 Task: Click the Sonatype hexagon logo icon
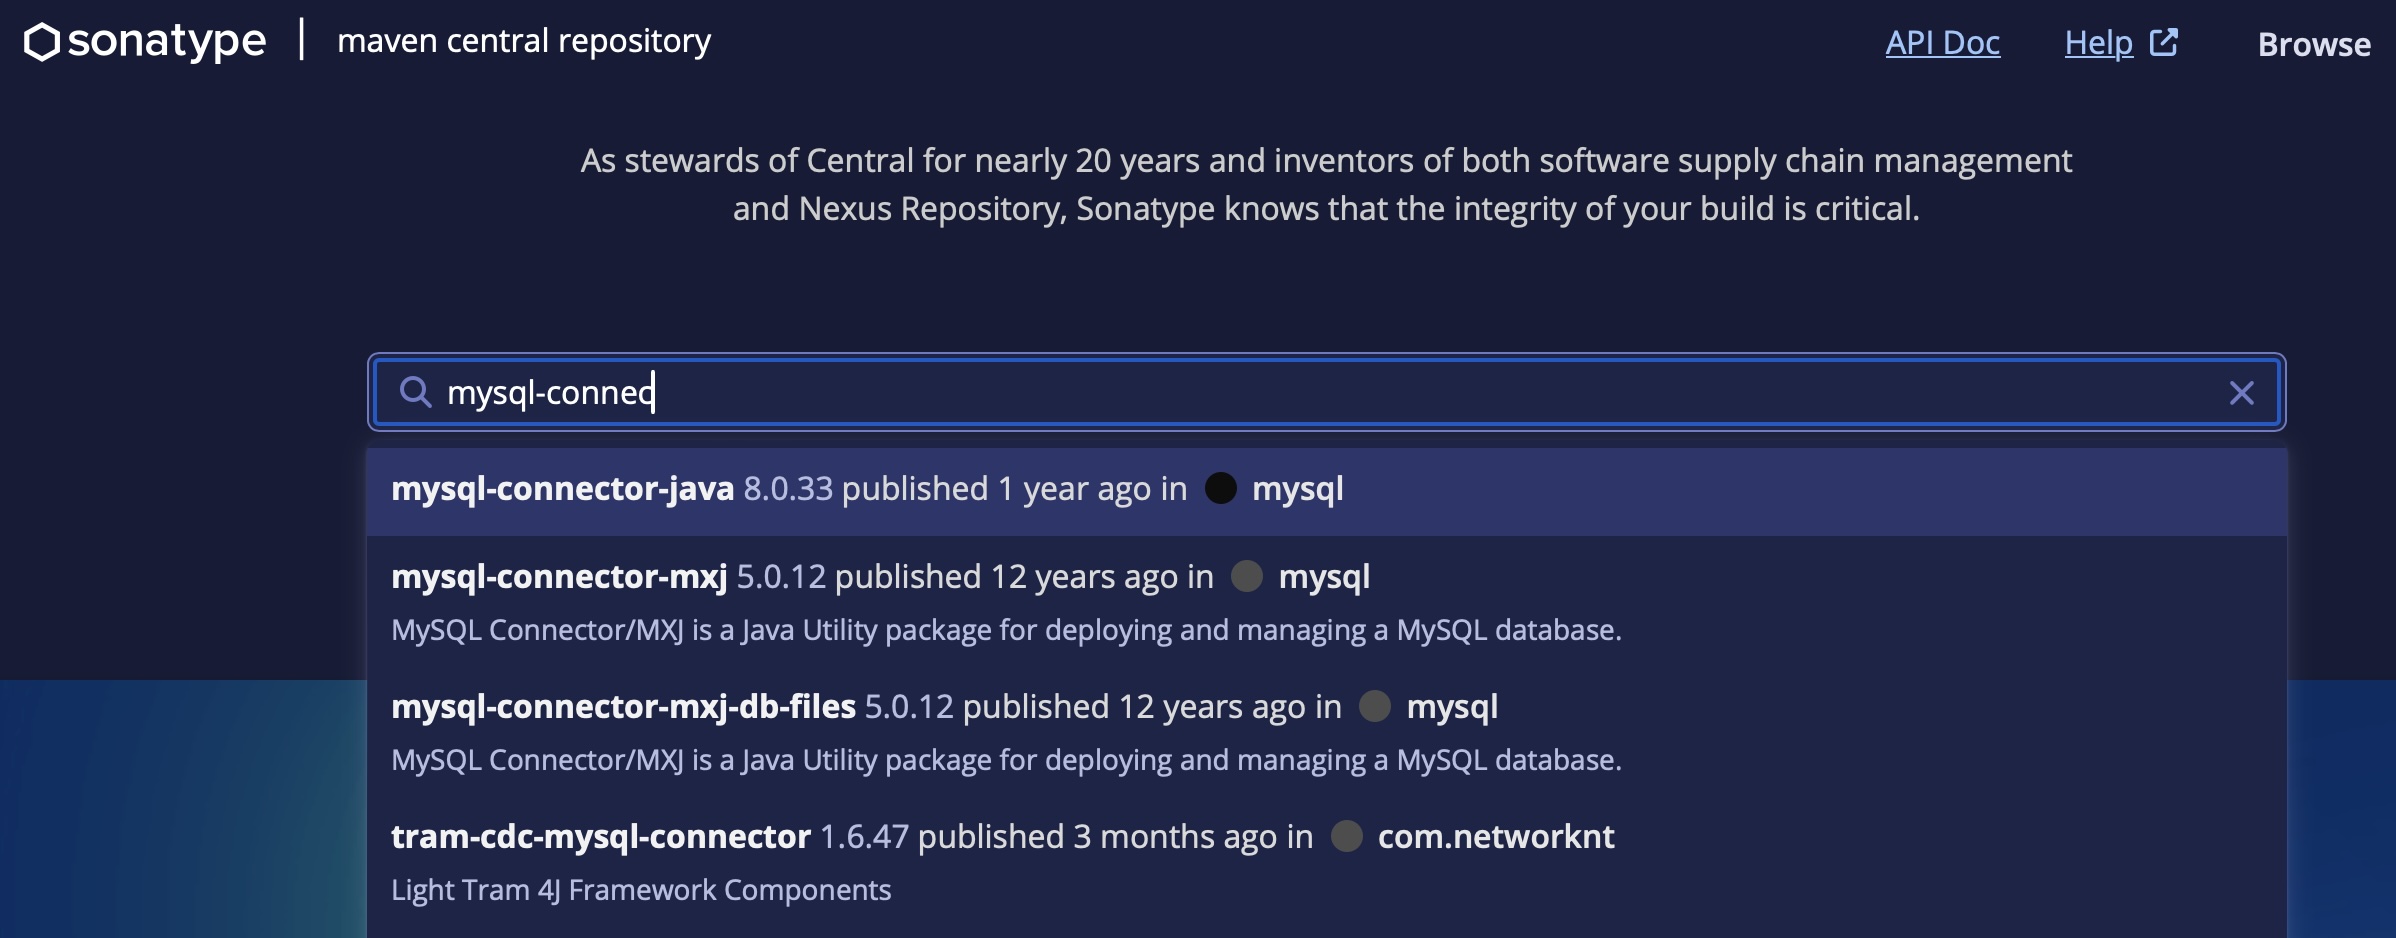(x=42, y=42)
